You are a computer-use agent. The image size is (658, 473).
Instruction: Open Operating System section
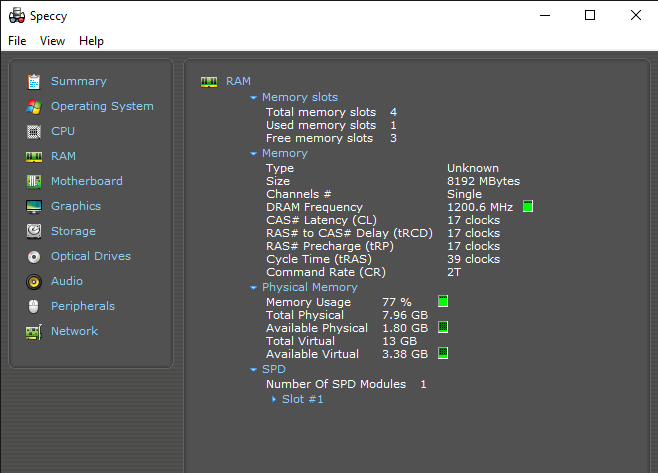(x=102, y=106)
